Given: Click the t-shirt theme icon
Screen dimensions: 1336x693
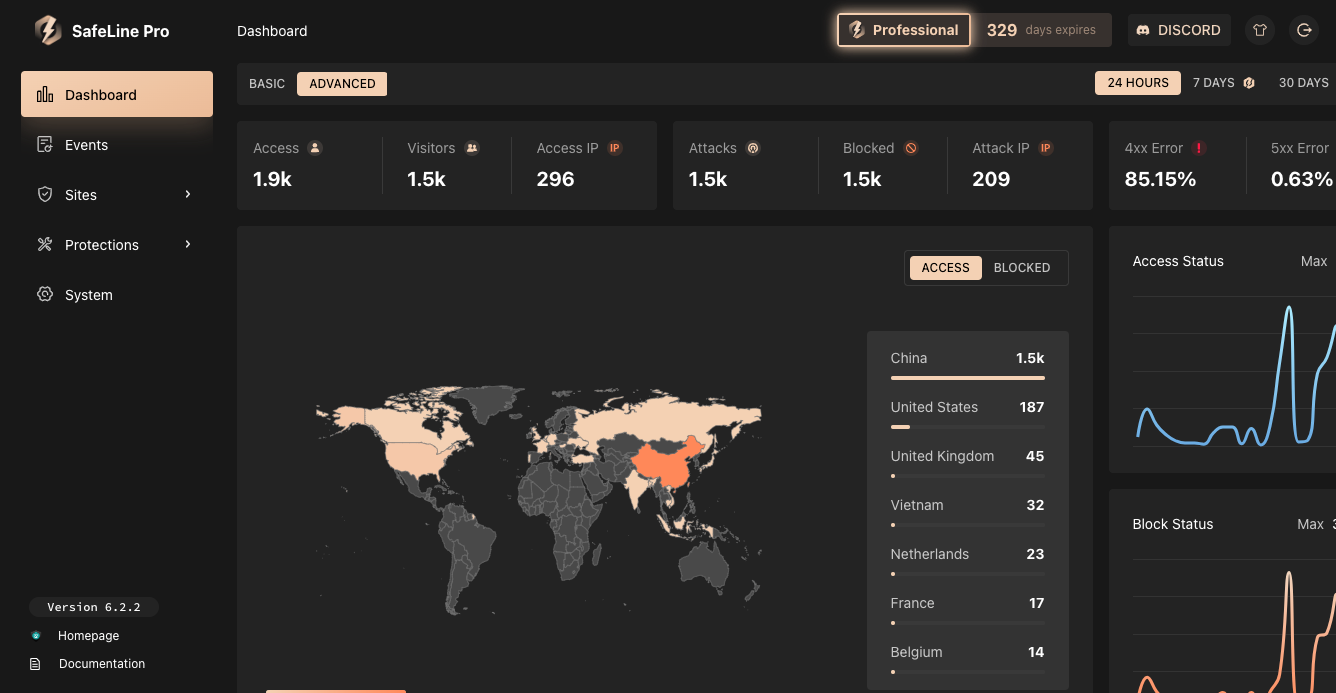Looking at the screenshot, I should (x=1260, y=30).
